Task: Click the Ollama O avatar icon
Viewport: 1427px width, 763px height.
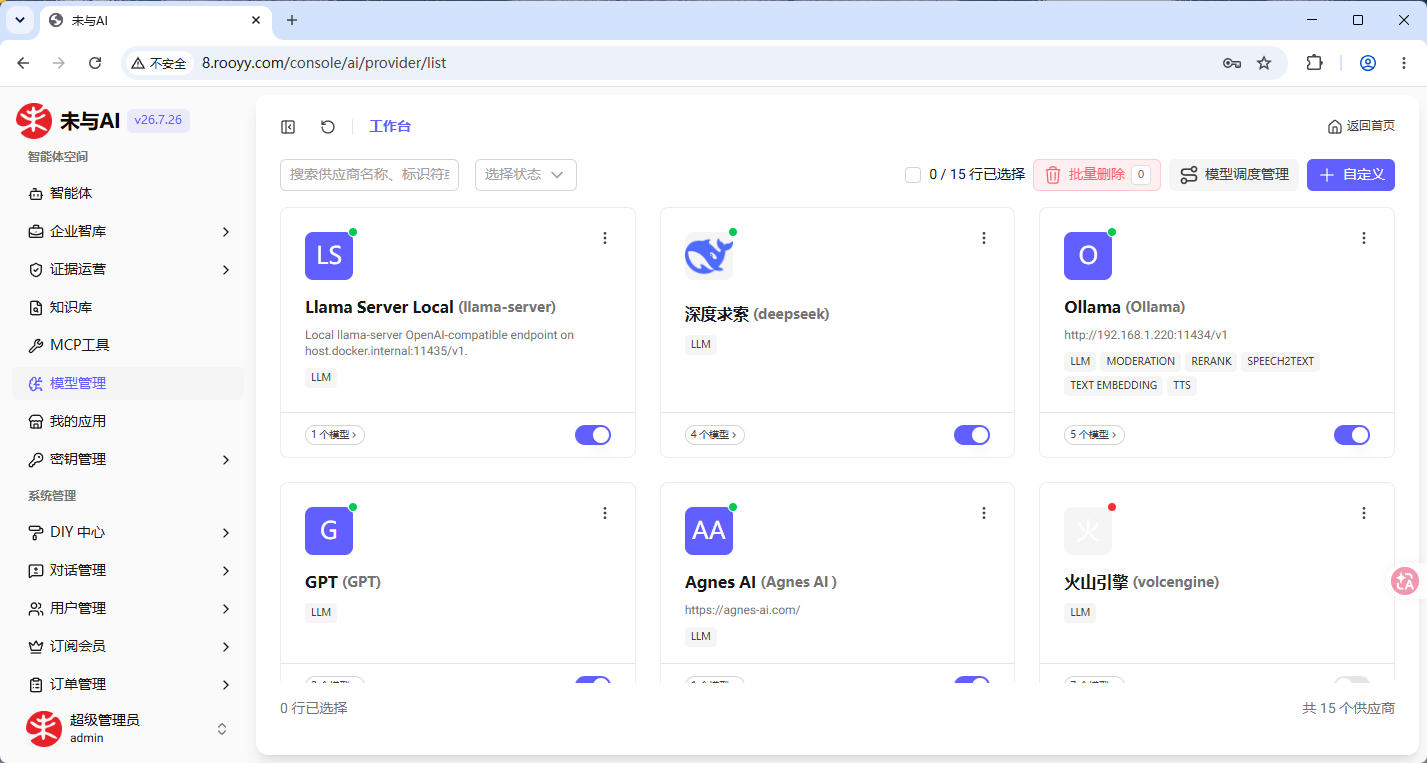Action: (1088, 256)
